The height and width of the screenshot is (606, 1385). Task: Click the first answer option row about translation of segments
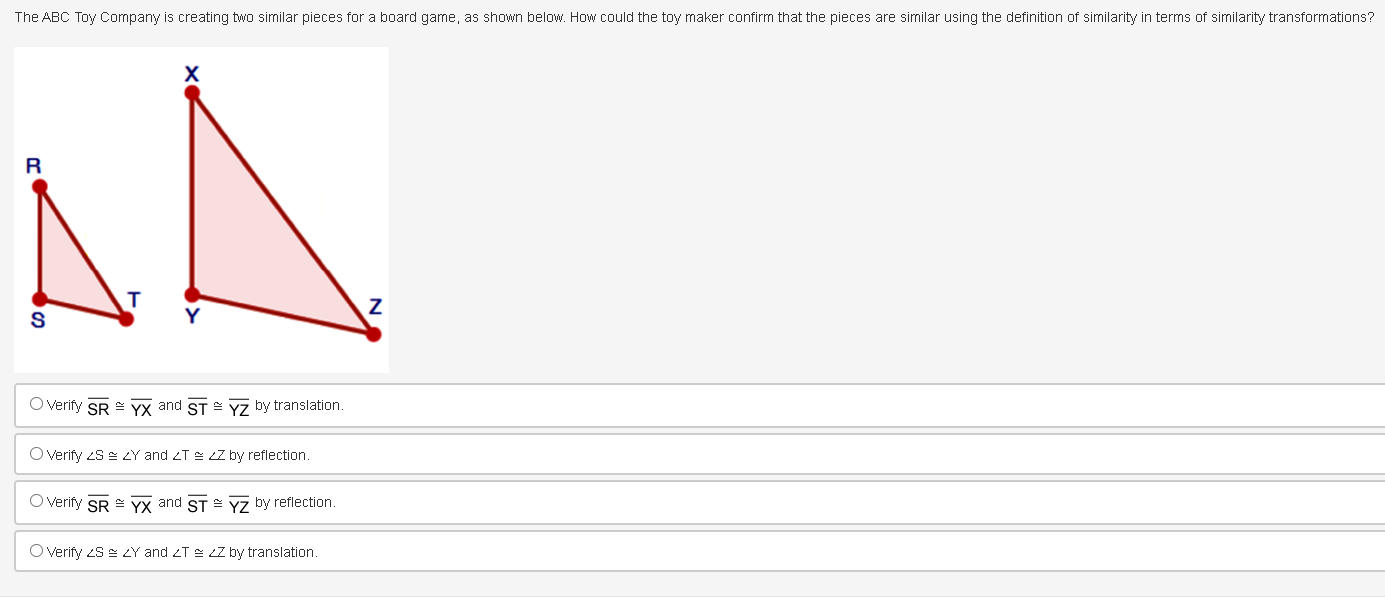200,404
